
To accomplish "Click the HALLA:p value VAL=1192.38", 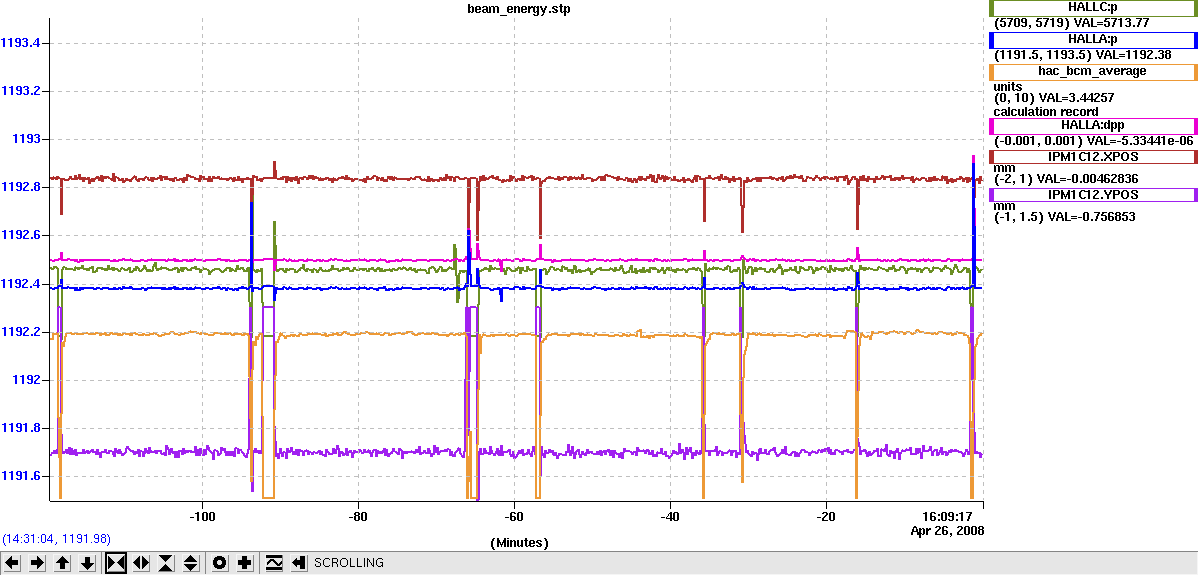I will click(1134, 55).
